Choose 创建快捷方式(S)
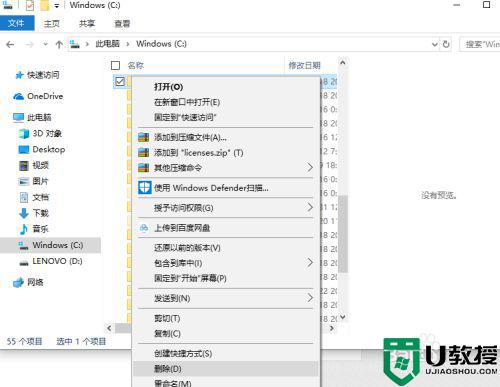This screenshot has width=500, height=387. coord(225,354)
